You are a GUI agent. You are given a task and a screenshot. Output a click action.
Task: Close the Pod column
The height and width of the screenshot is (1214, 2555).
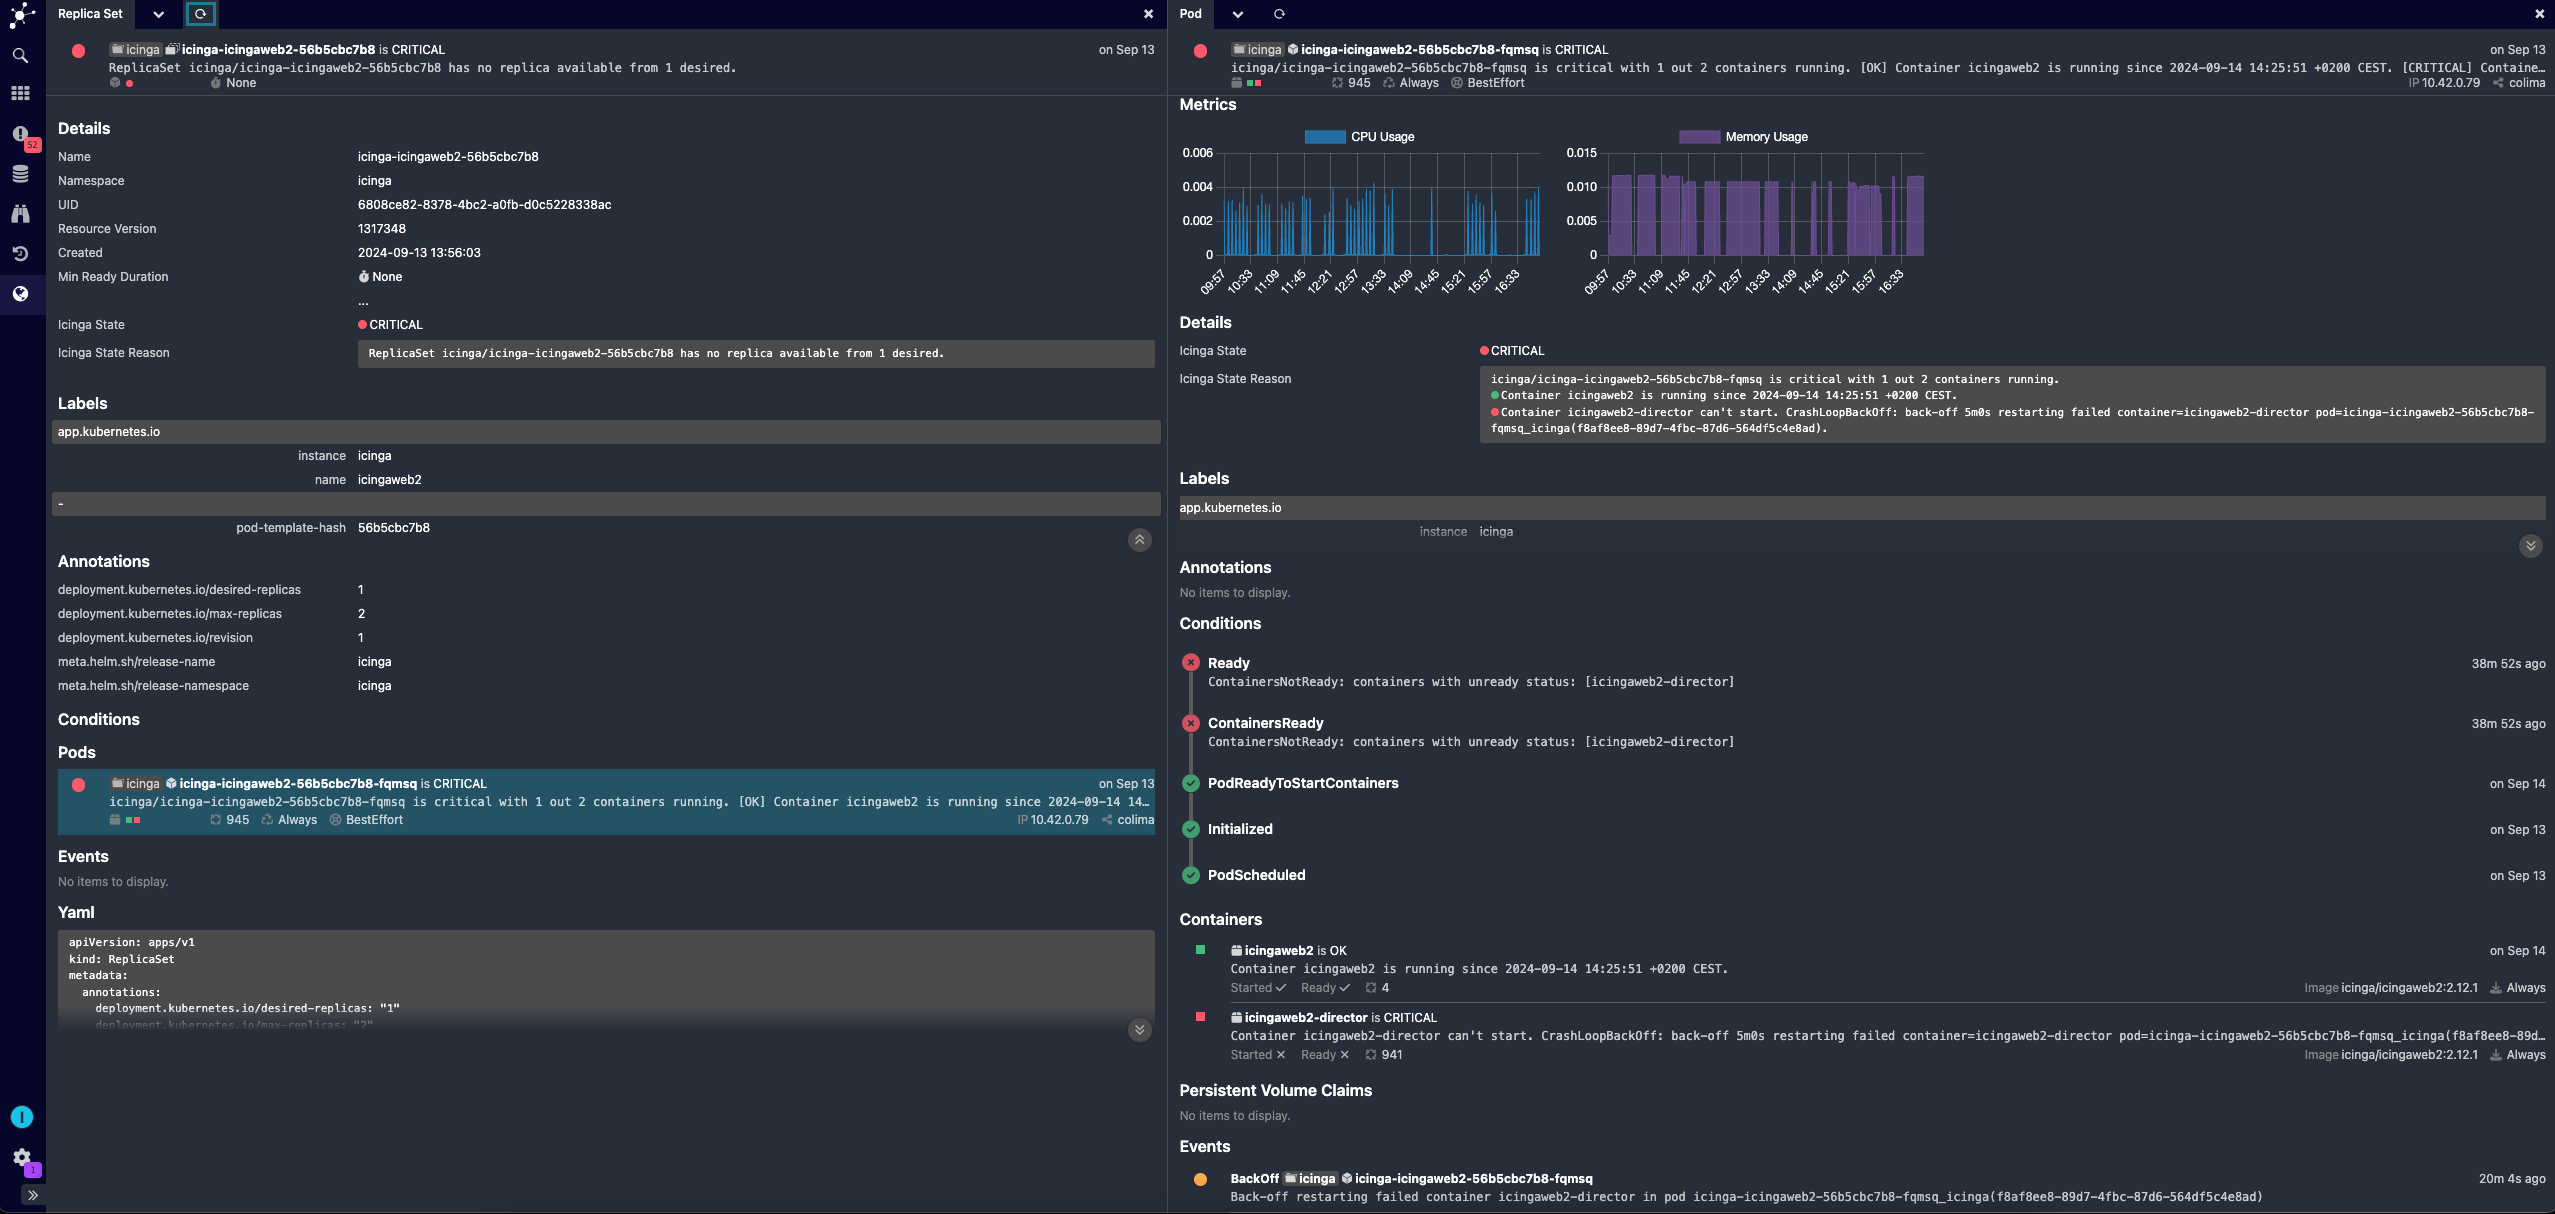point(2539,14)
